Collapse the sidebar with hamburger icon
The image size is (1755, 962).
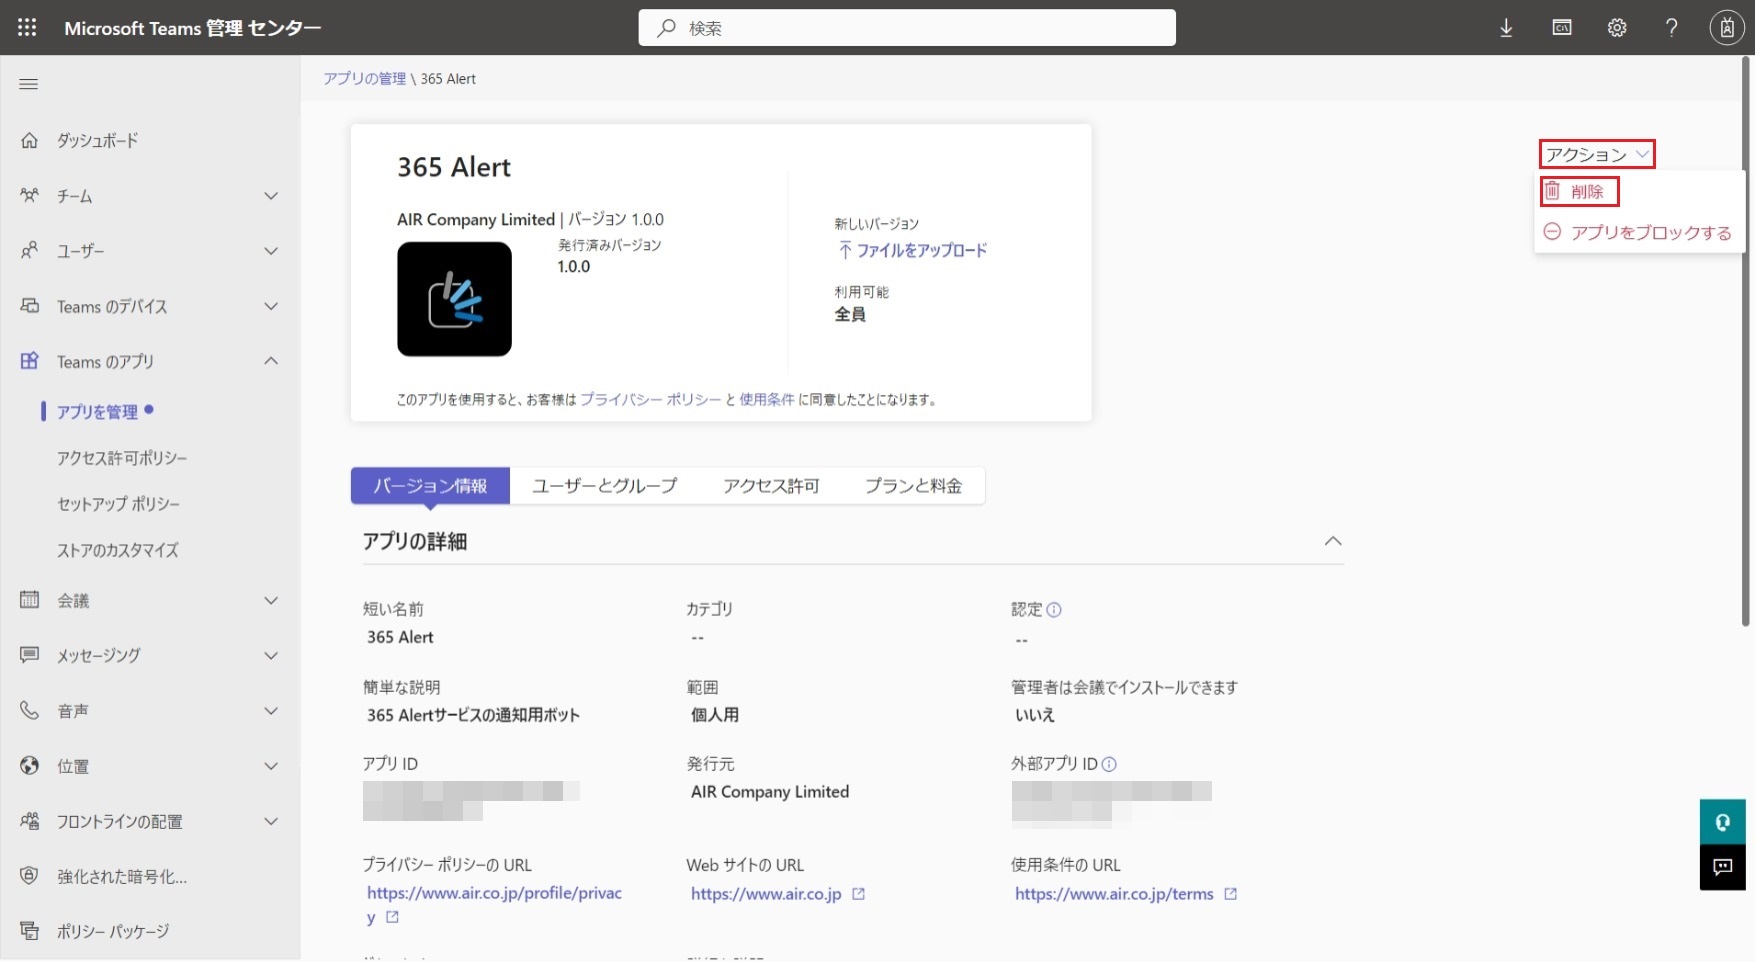click(29, 84)
